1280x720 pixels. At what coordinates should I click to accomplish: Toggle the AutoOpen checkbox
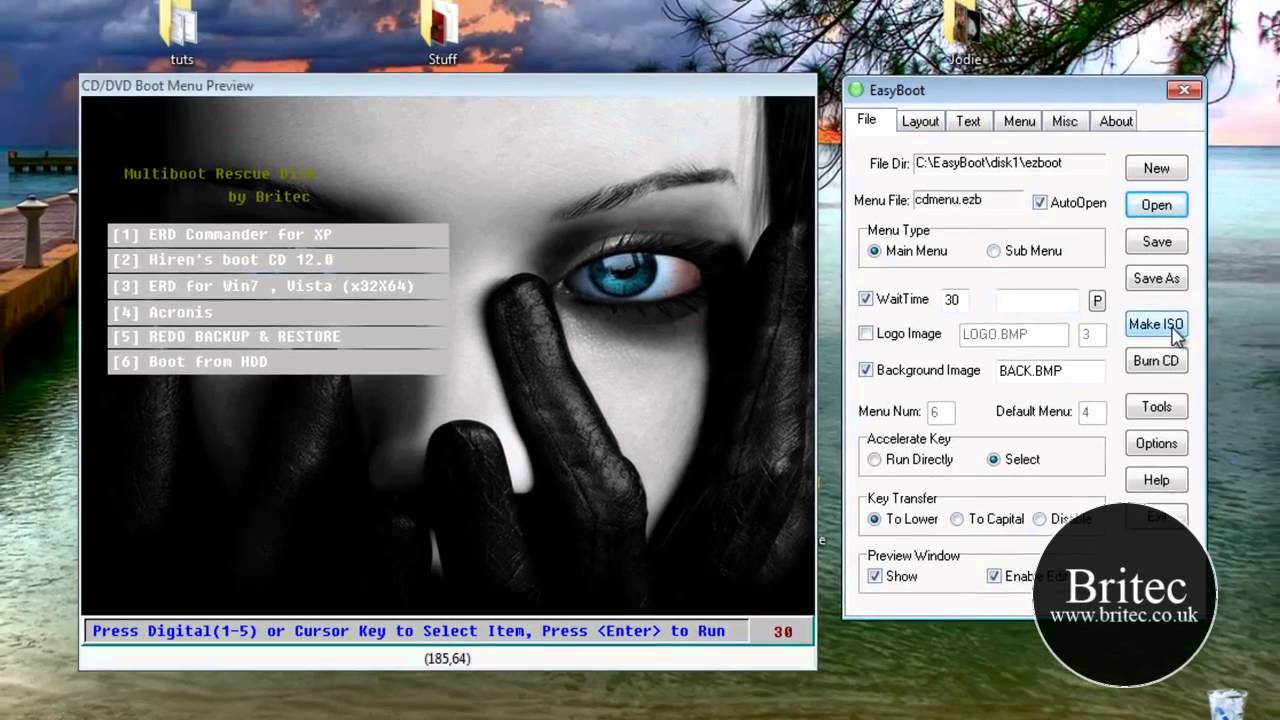click(x=1040, y=202)
